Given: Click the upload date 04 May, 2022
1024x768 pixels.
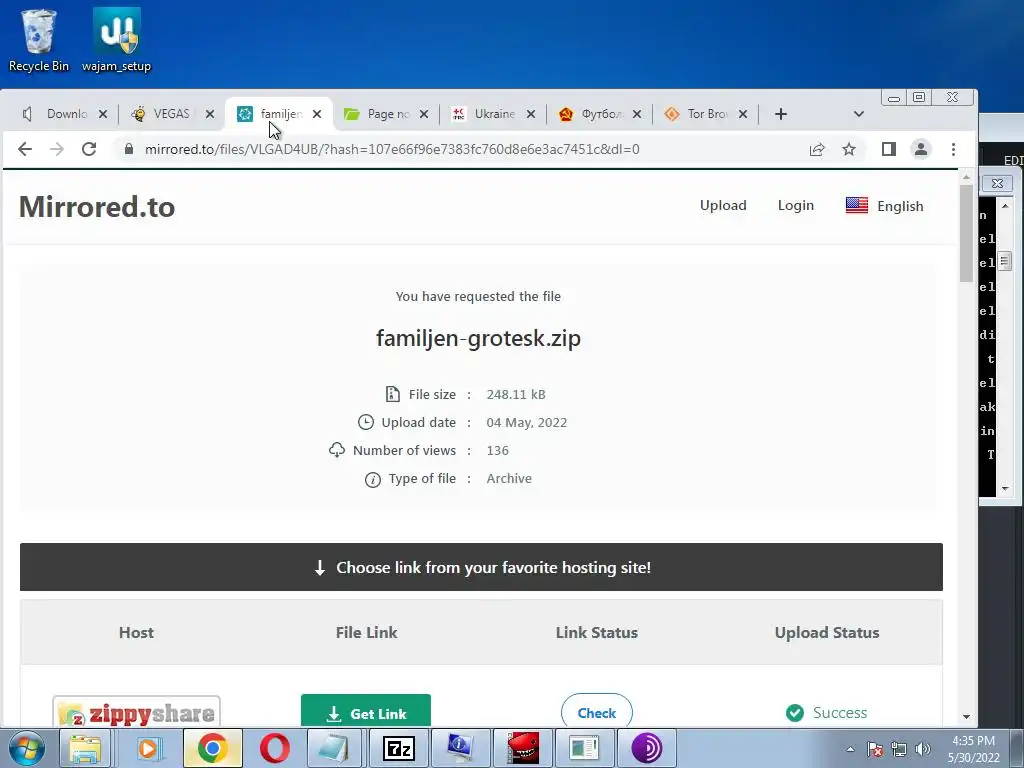Looking at the screenshot, I should [526, 423].
